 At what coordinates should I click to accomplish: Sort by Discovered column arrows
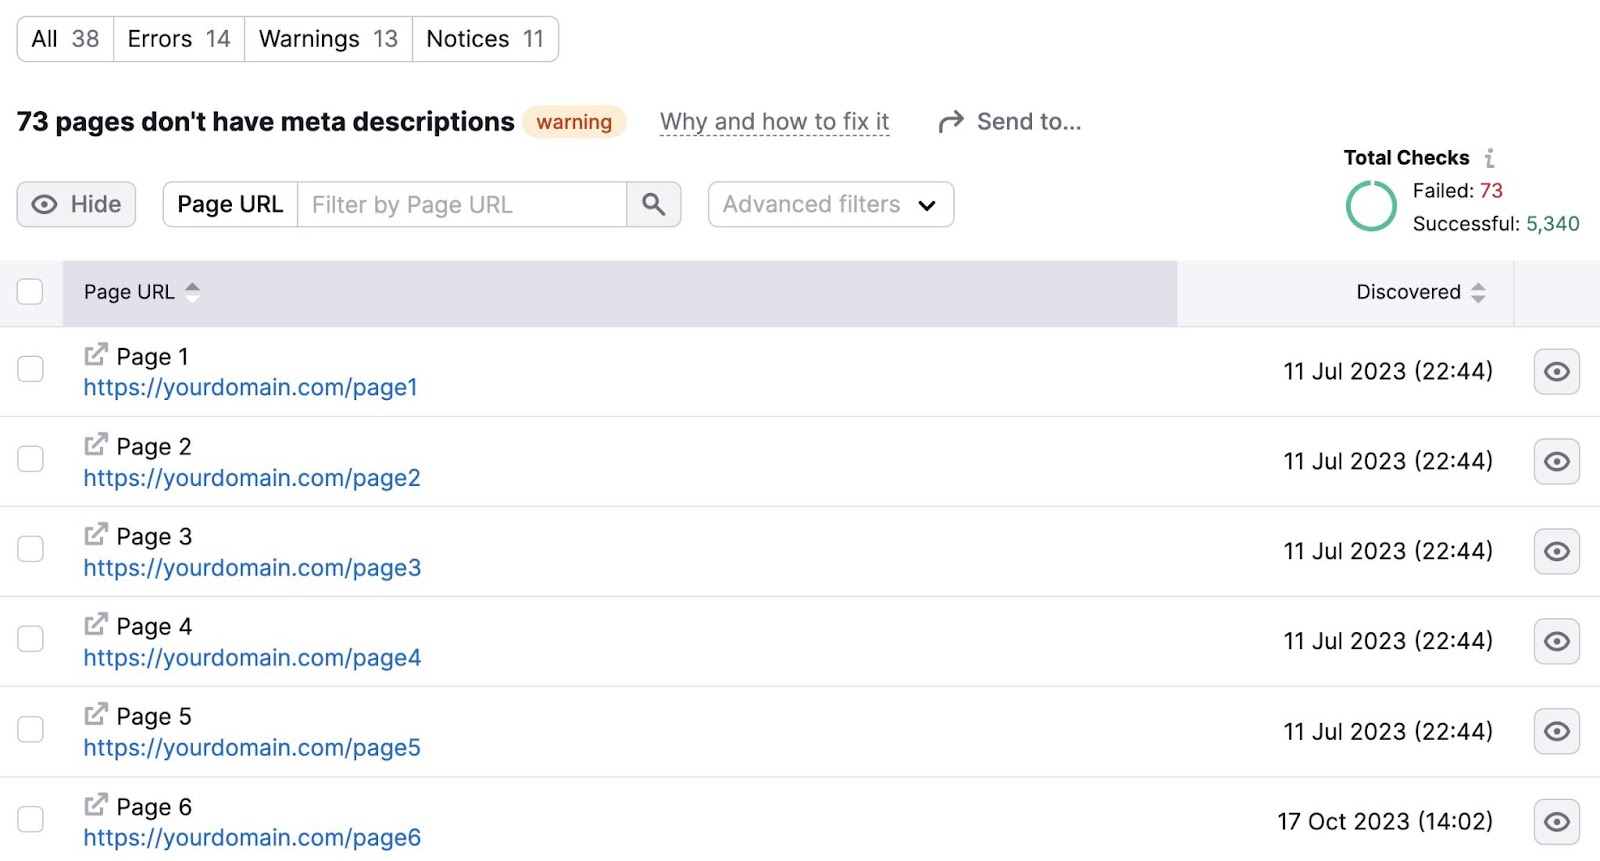pos(1478,292)
